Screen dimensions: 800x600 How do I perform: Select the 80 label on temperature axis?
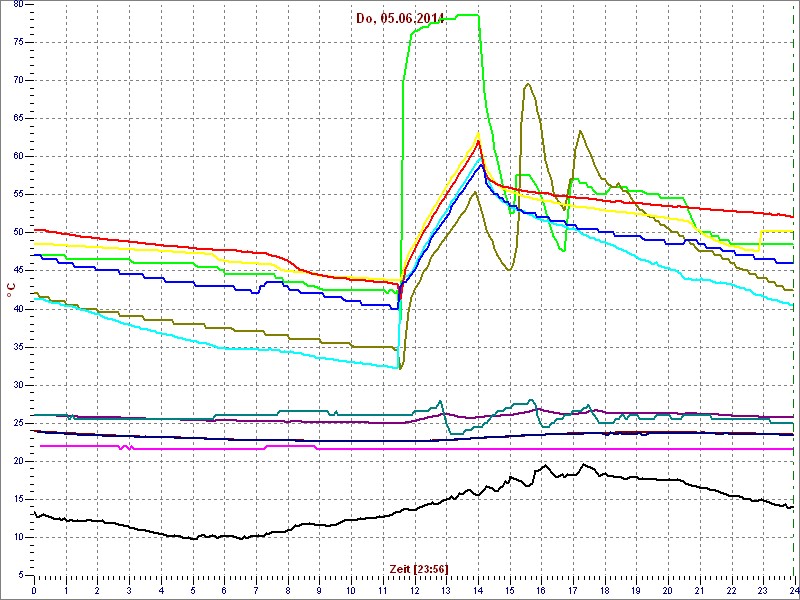coord(18,5)
